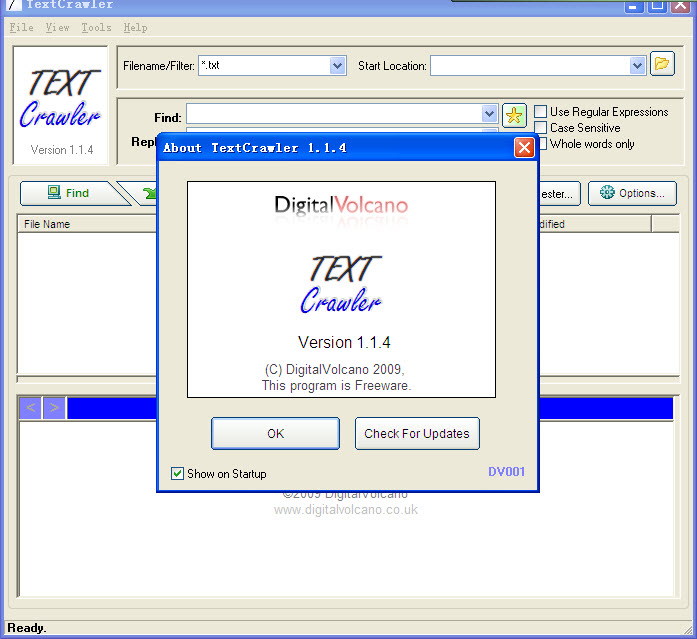Image resolution: width=697 pixels, height=639 pixels.
Task: Click the Filename/Filter text field
Action: coord(264,66)
